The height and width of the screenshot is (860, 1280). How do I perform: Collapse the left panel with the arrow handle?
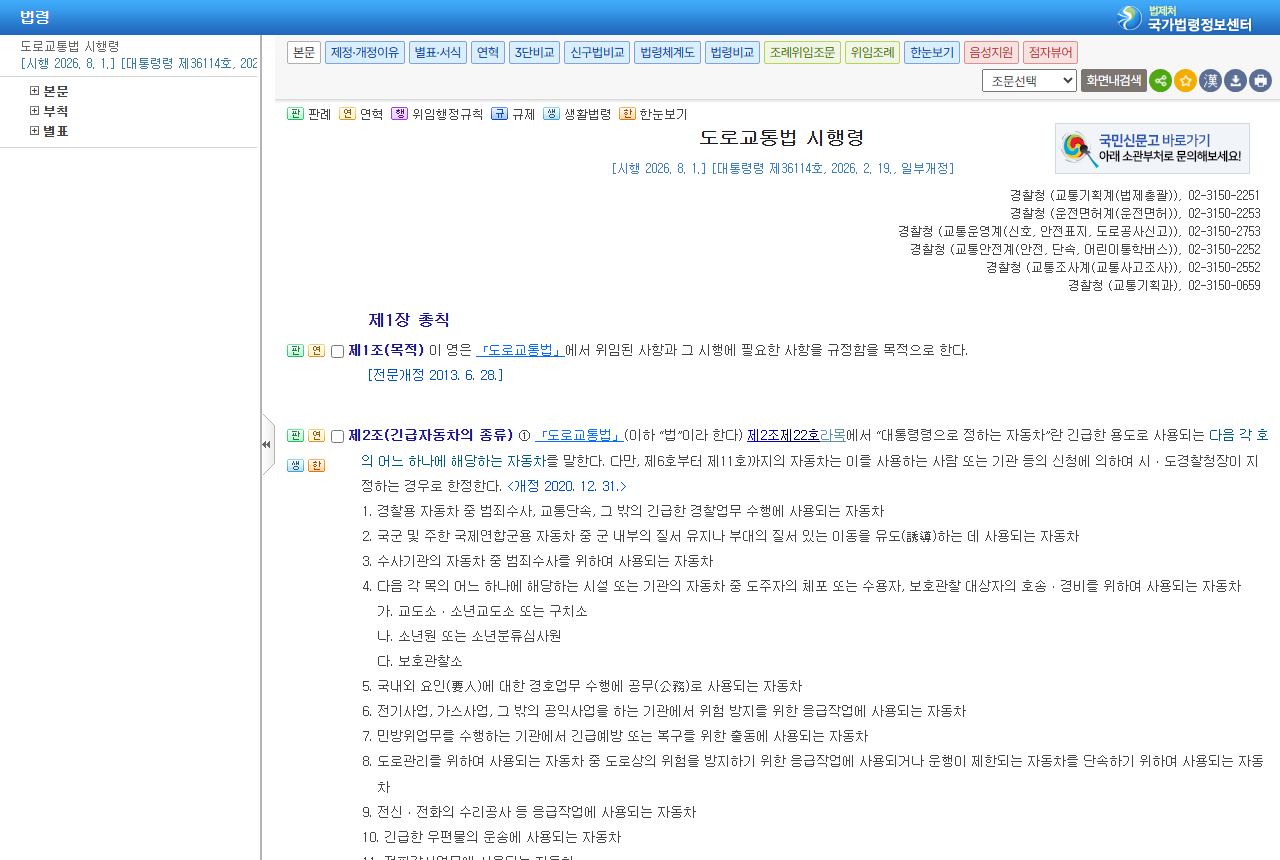pos(267,444)
